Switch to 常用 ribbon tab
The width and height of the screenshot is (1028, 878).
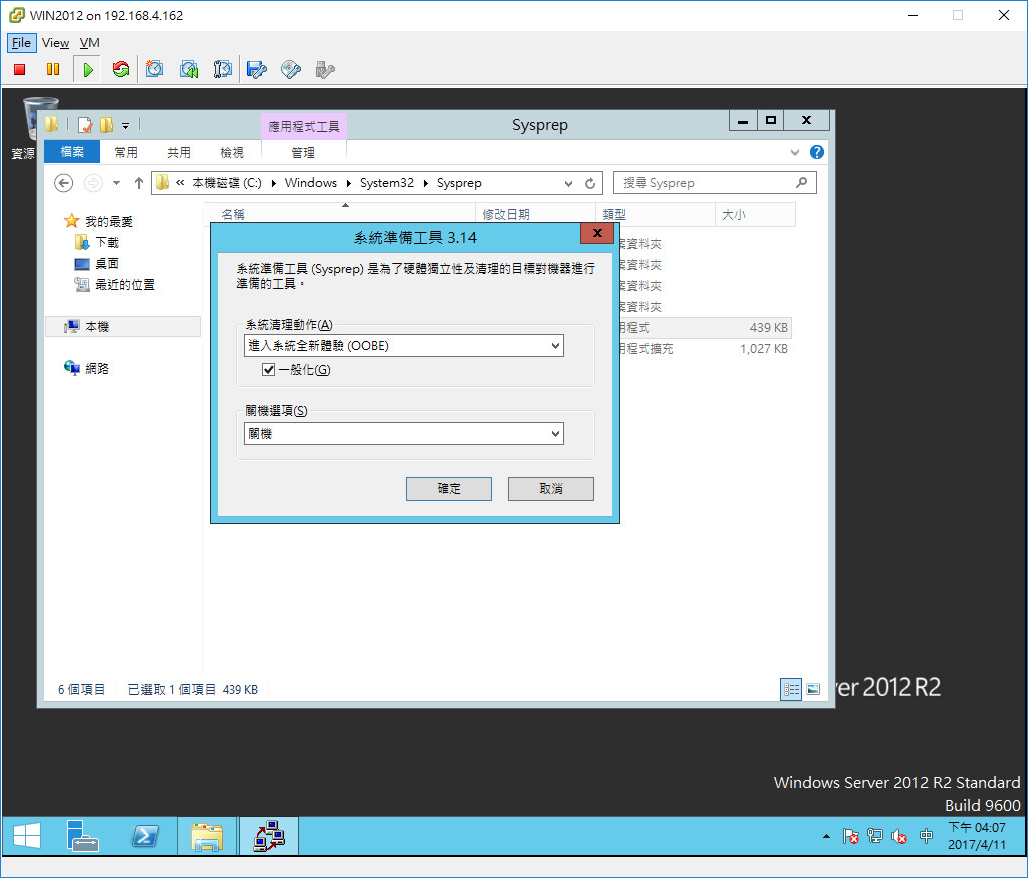click(x=126, y=152)
